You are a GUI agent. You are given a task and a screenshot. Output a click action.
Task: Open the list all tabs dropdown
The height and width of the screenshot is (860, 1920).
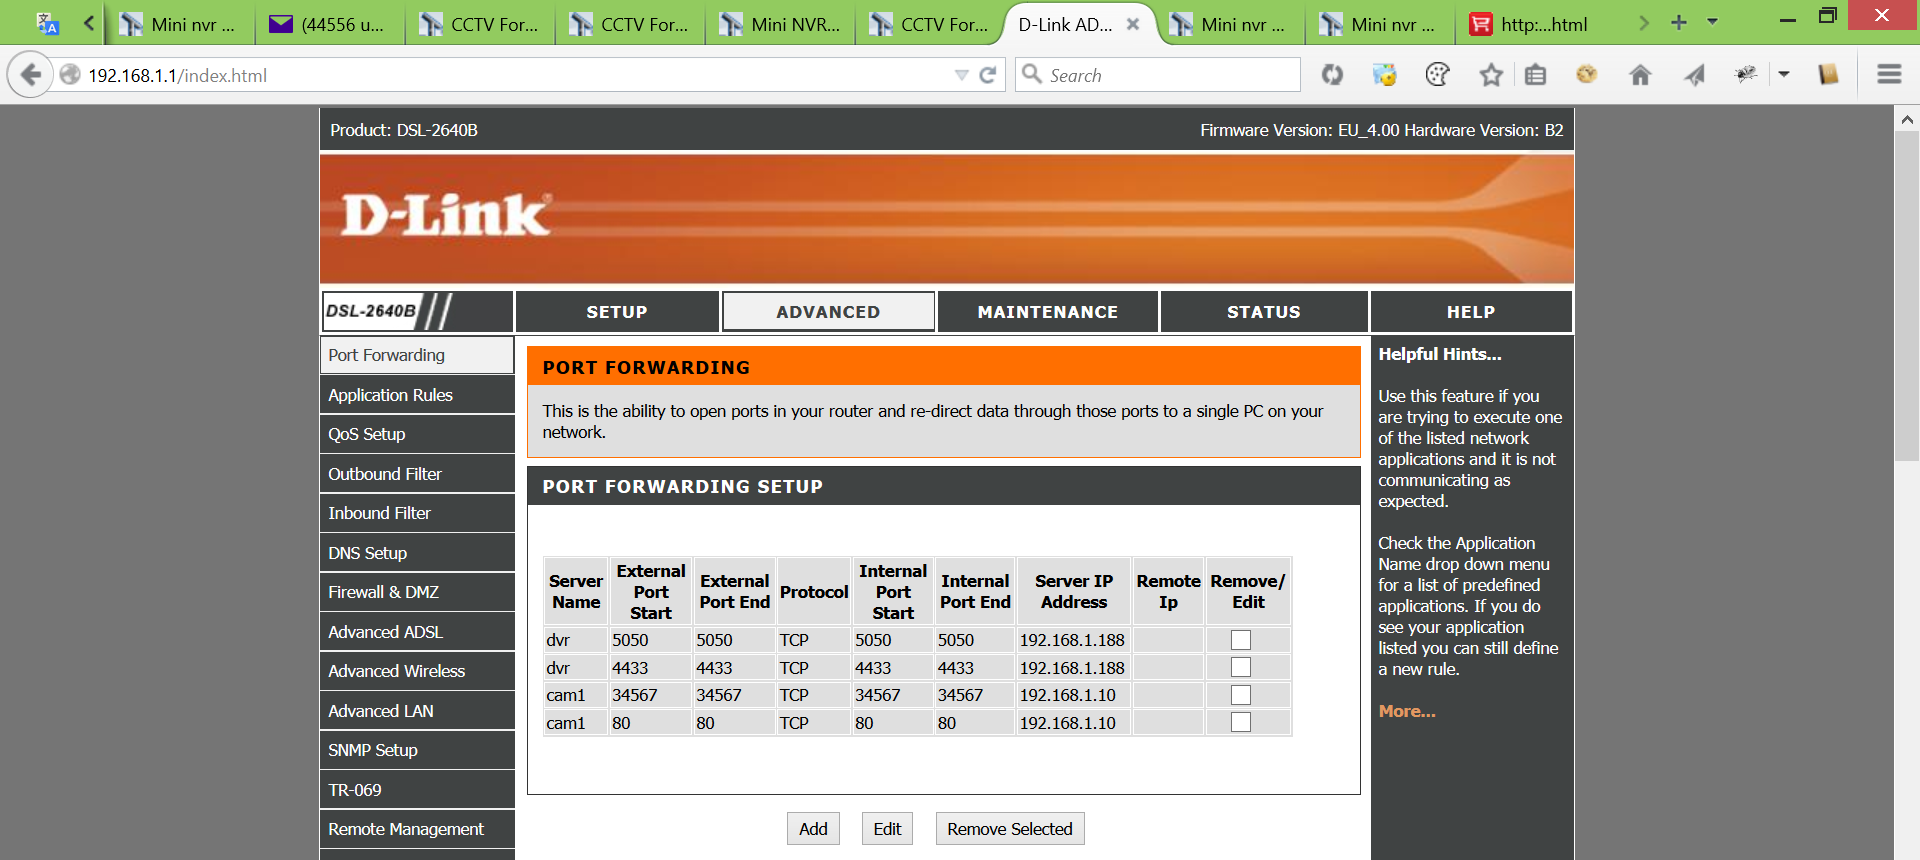point(1712,23)
